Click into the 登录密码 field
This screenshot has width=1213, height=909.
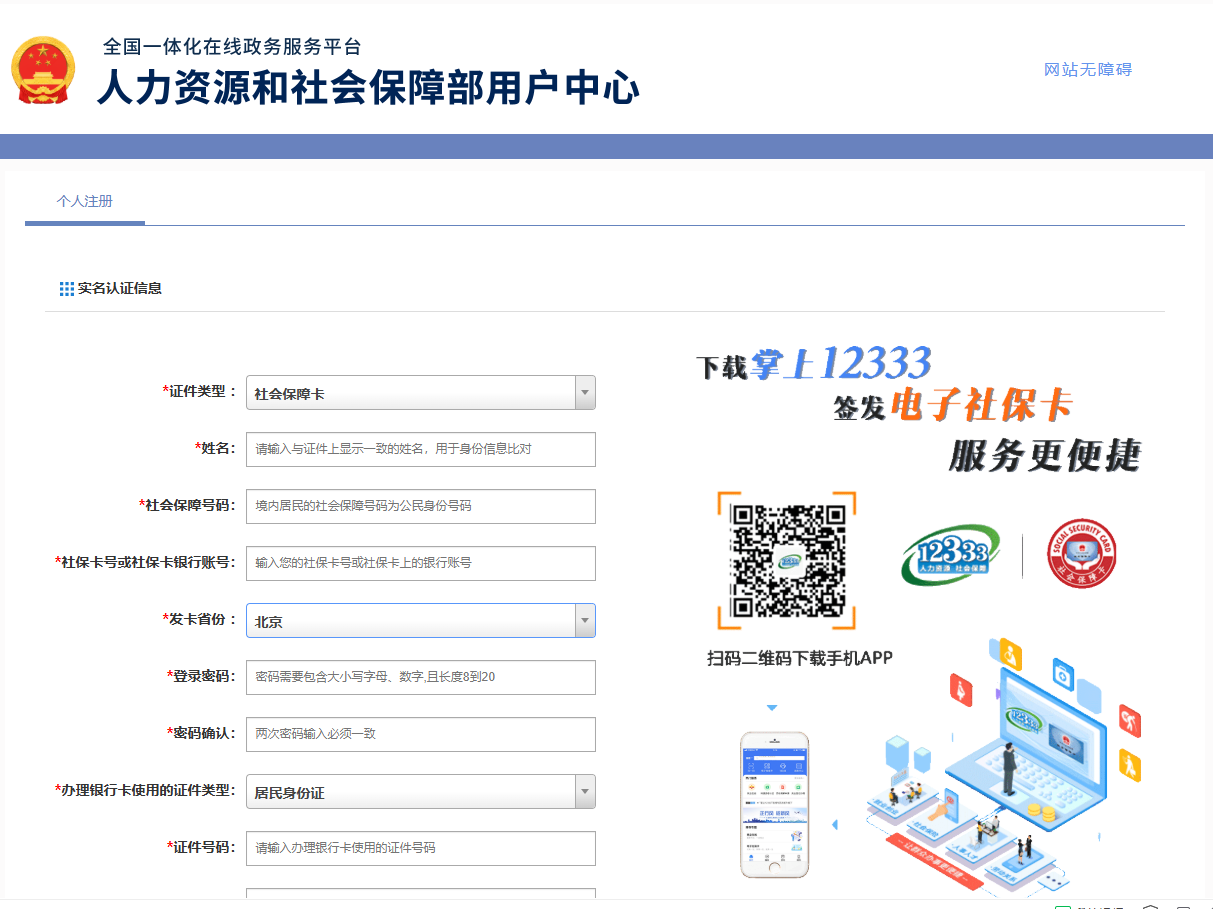click(x=420, y=677)
